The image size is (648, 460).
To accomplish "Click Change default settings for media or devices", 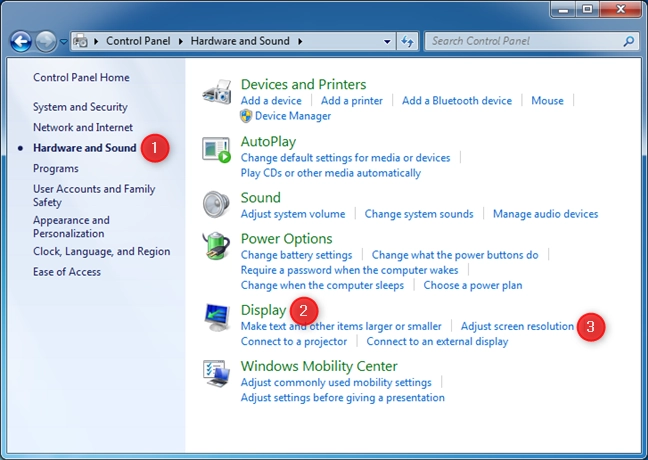I will tap(345, 158).
